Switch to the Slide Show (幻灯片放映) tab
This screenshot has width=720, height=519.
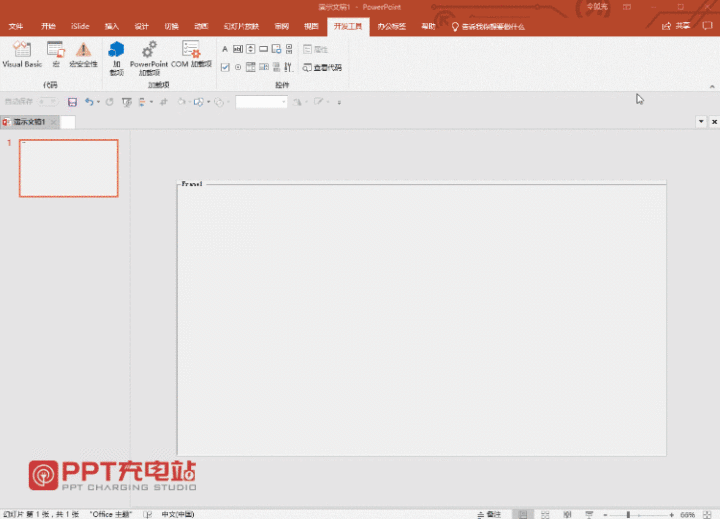241,27
